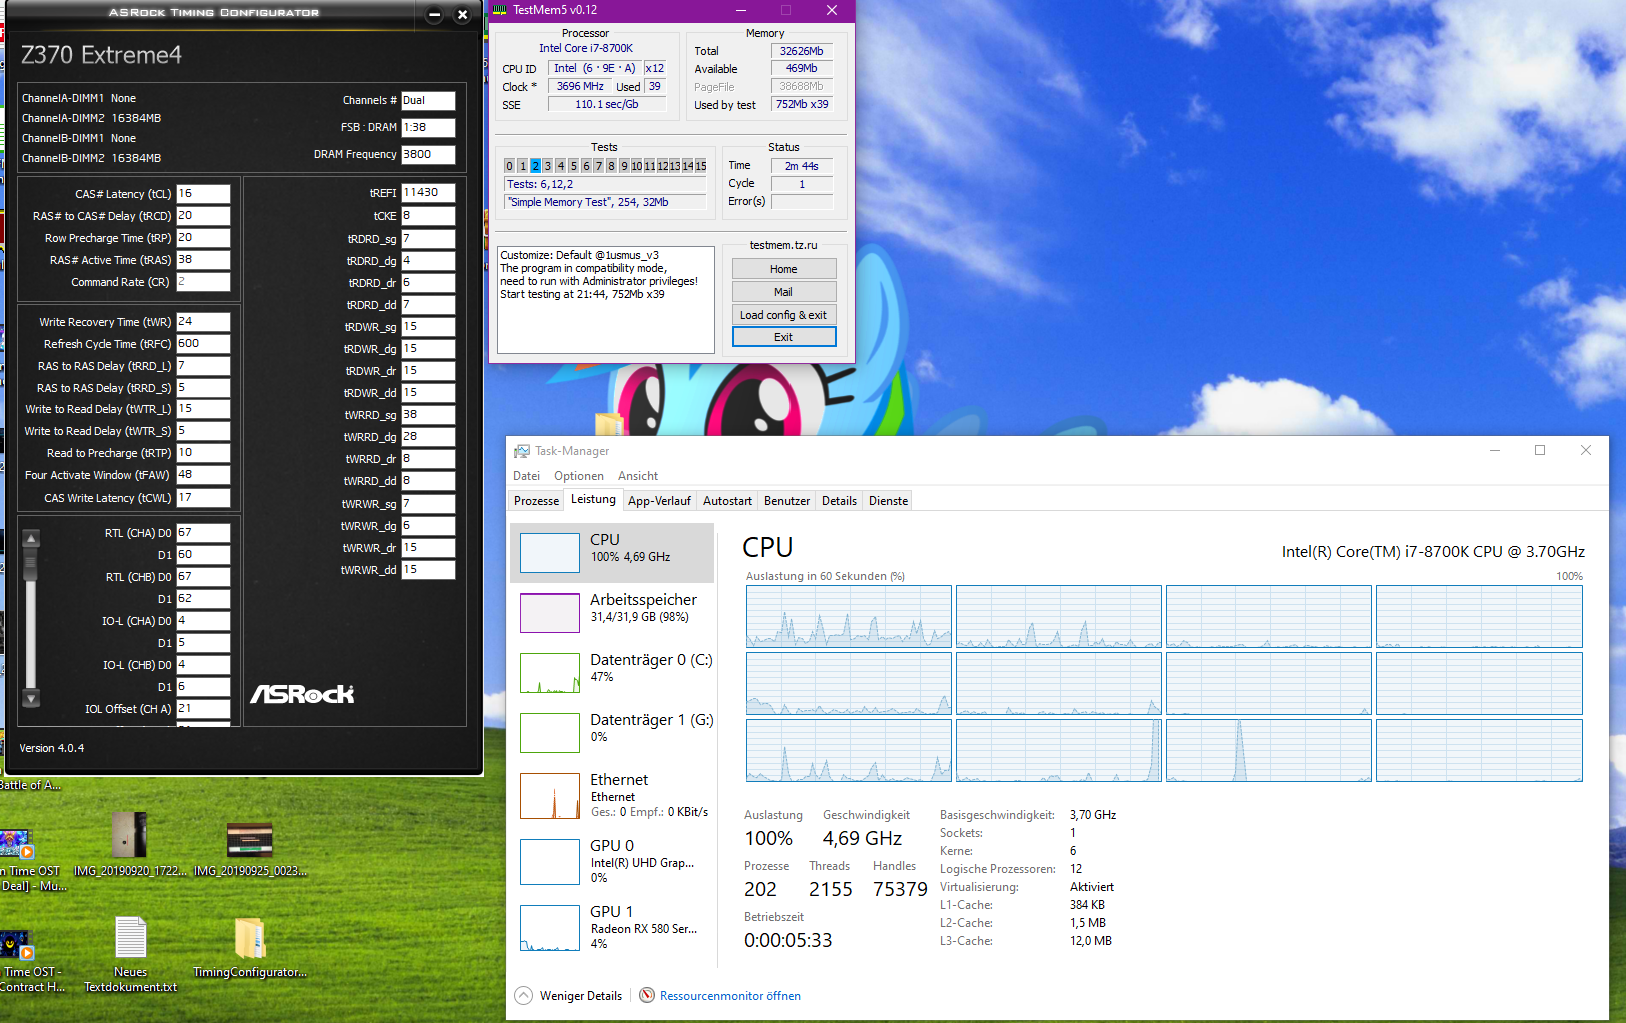Viewport: 1626px width, 1023px height.
Task: Click the FSB : DRAM ratio field
Action: [428, 128]
